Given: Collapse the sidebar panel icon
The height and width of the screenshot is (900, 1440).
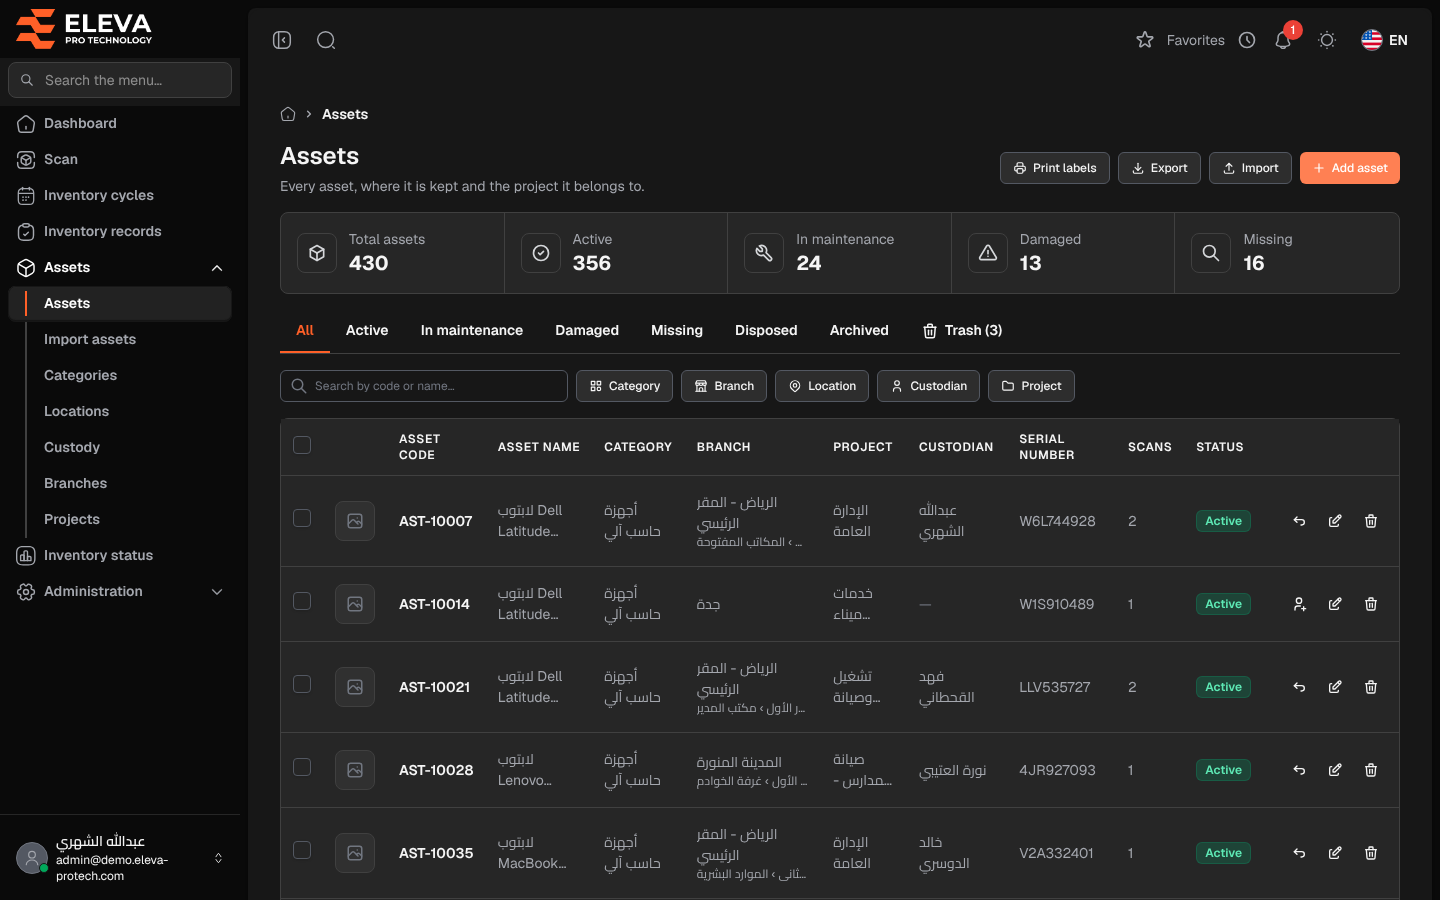Looking at the screenshot, I should [282, 40].
